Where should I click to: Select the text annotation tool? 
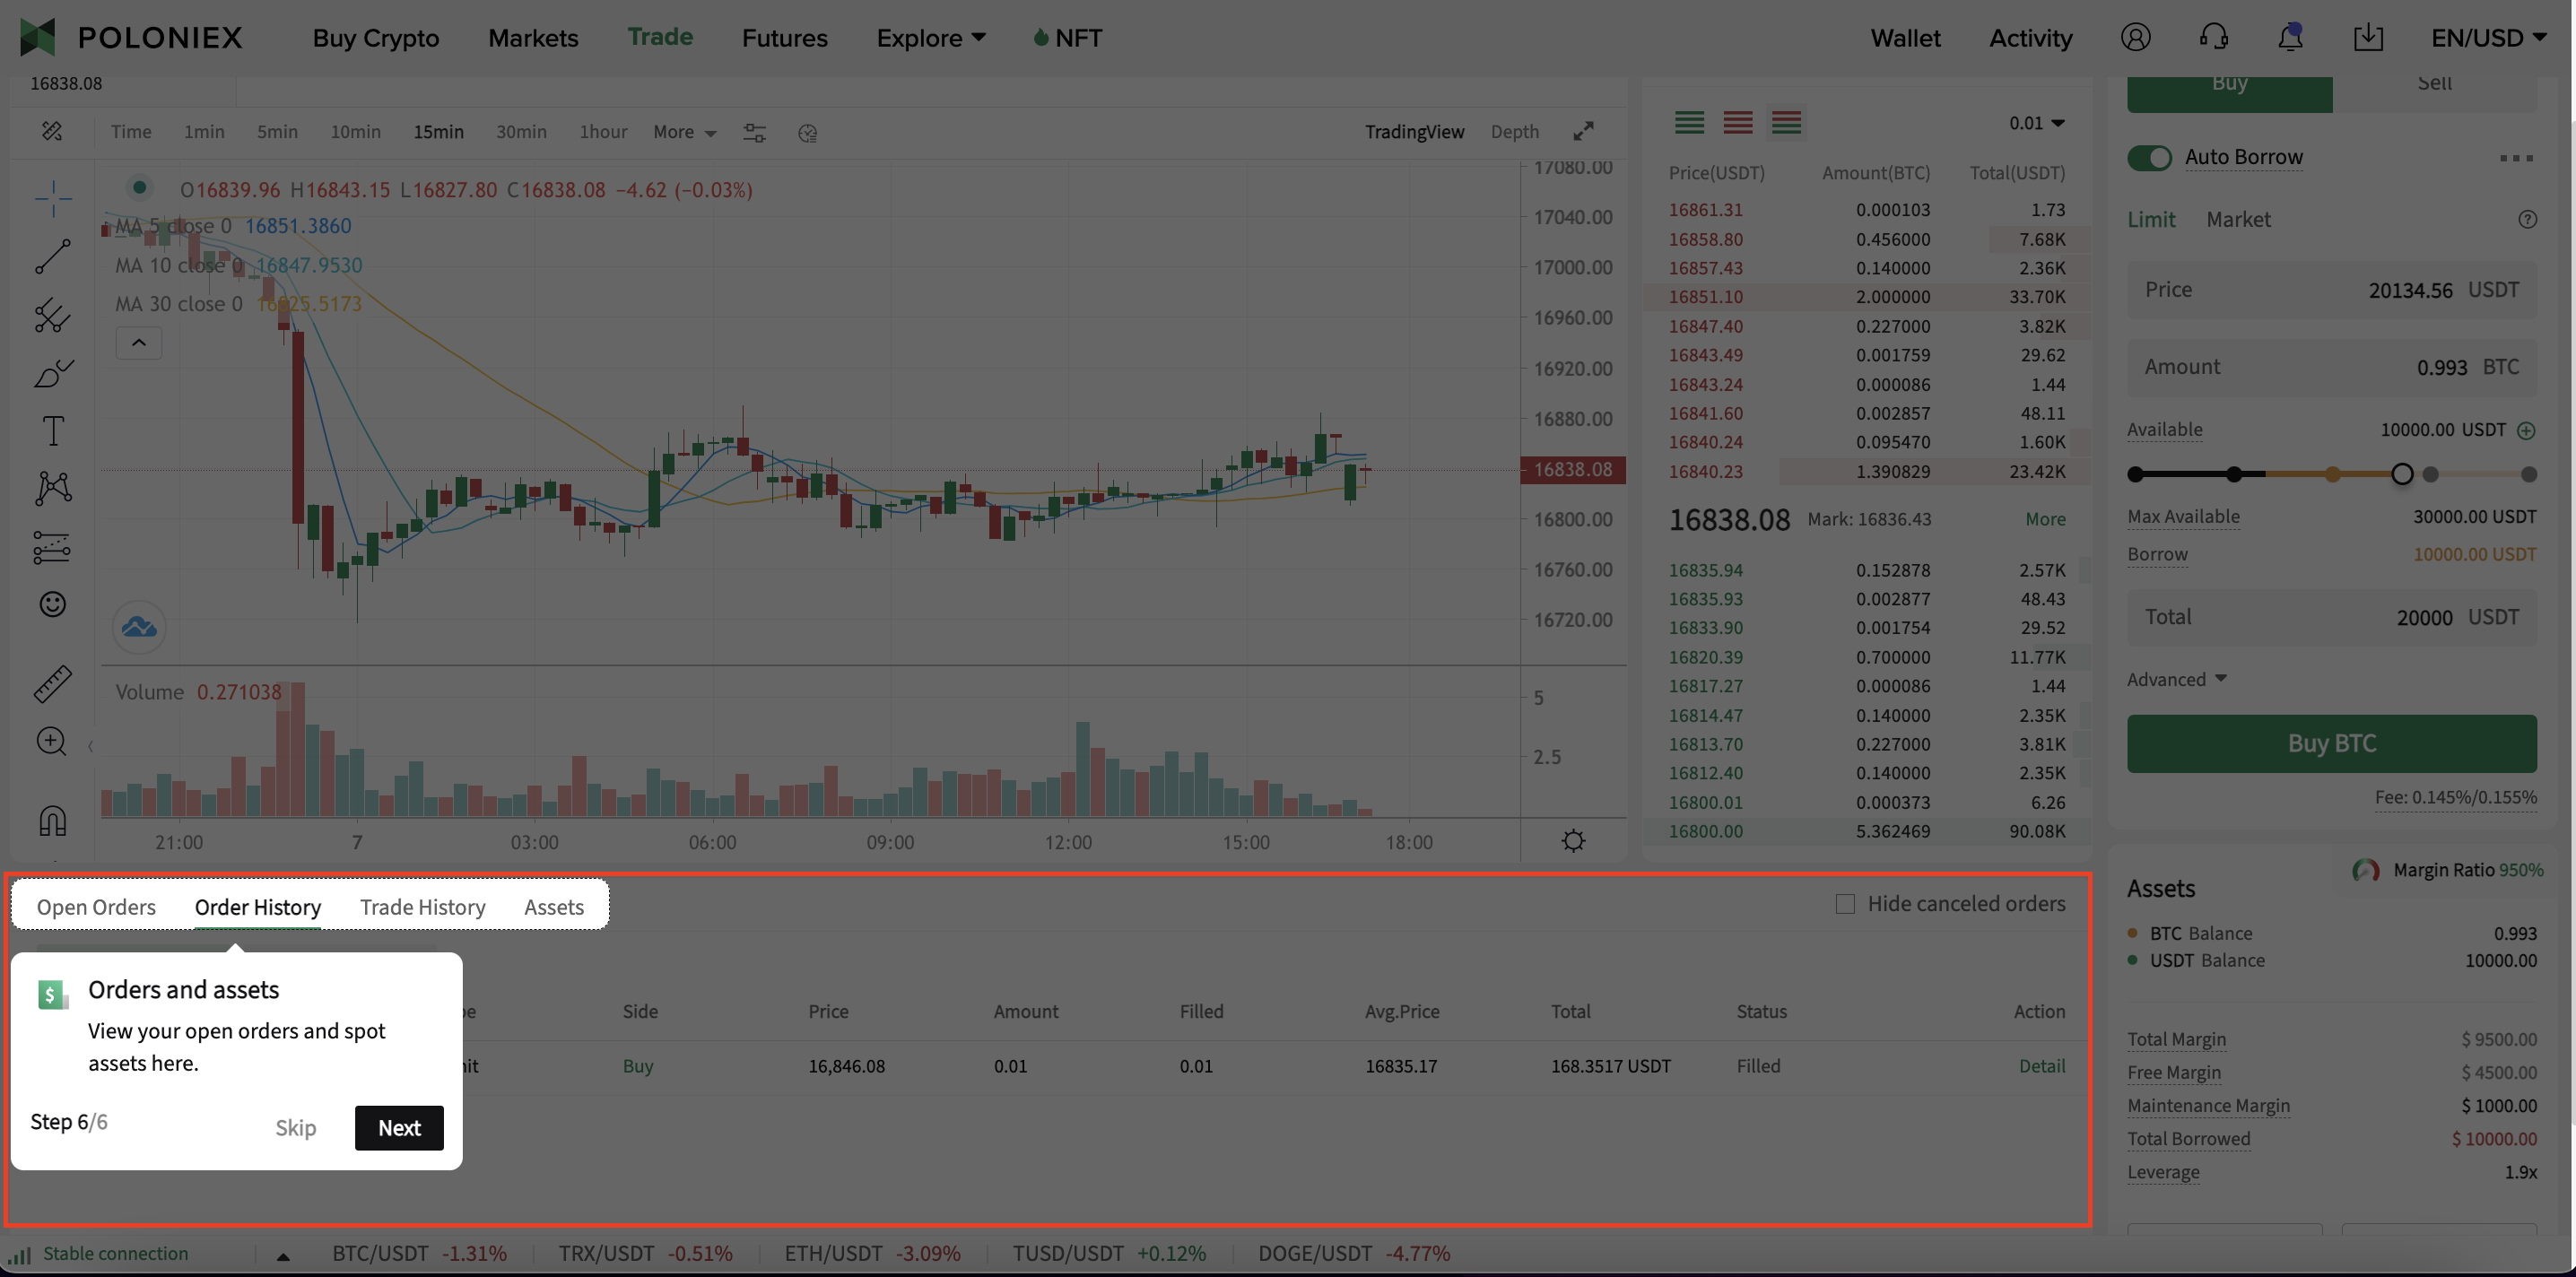[x=52, y=430]
